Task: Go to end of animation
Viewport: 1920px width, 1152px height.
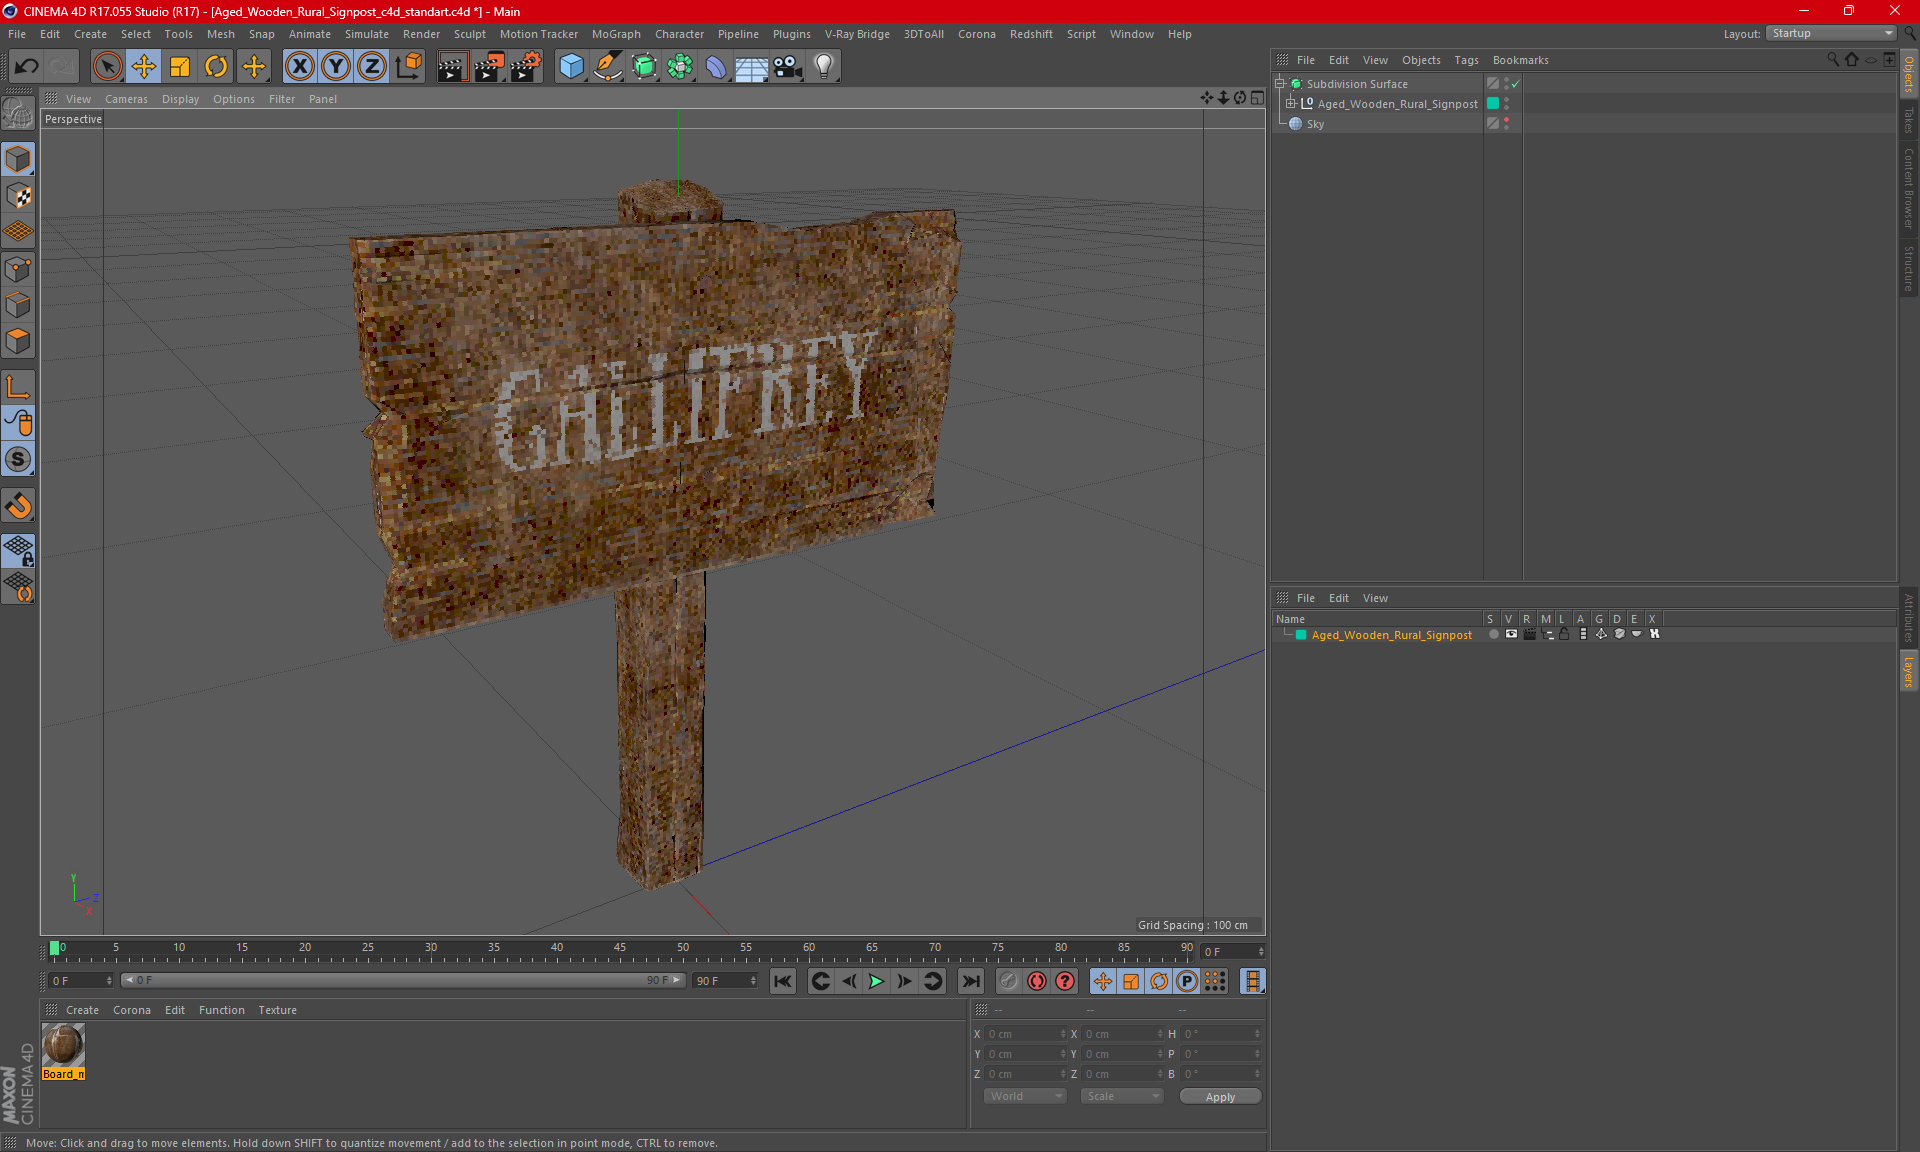Action: coord(970,981)
